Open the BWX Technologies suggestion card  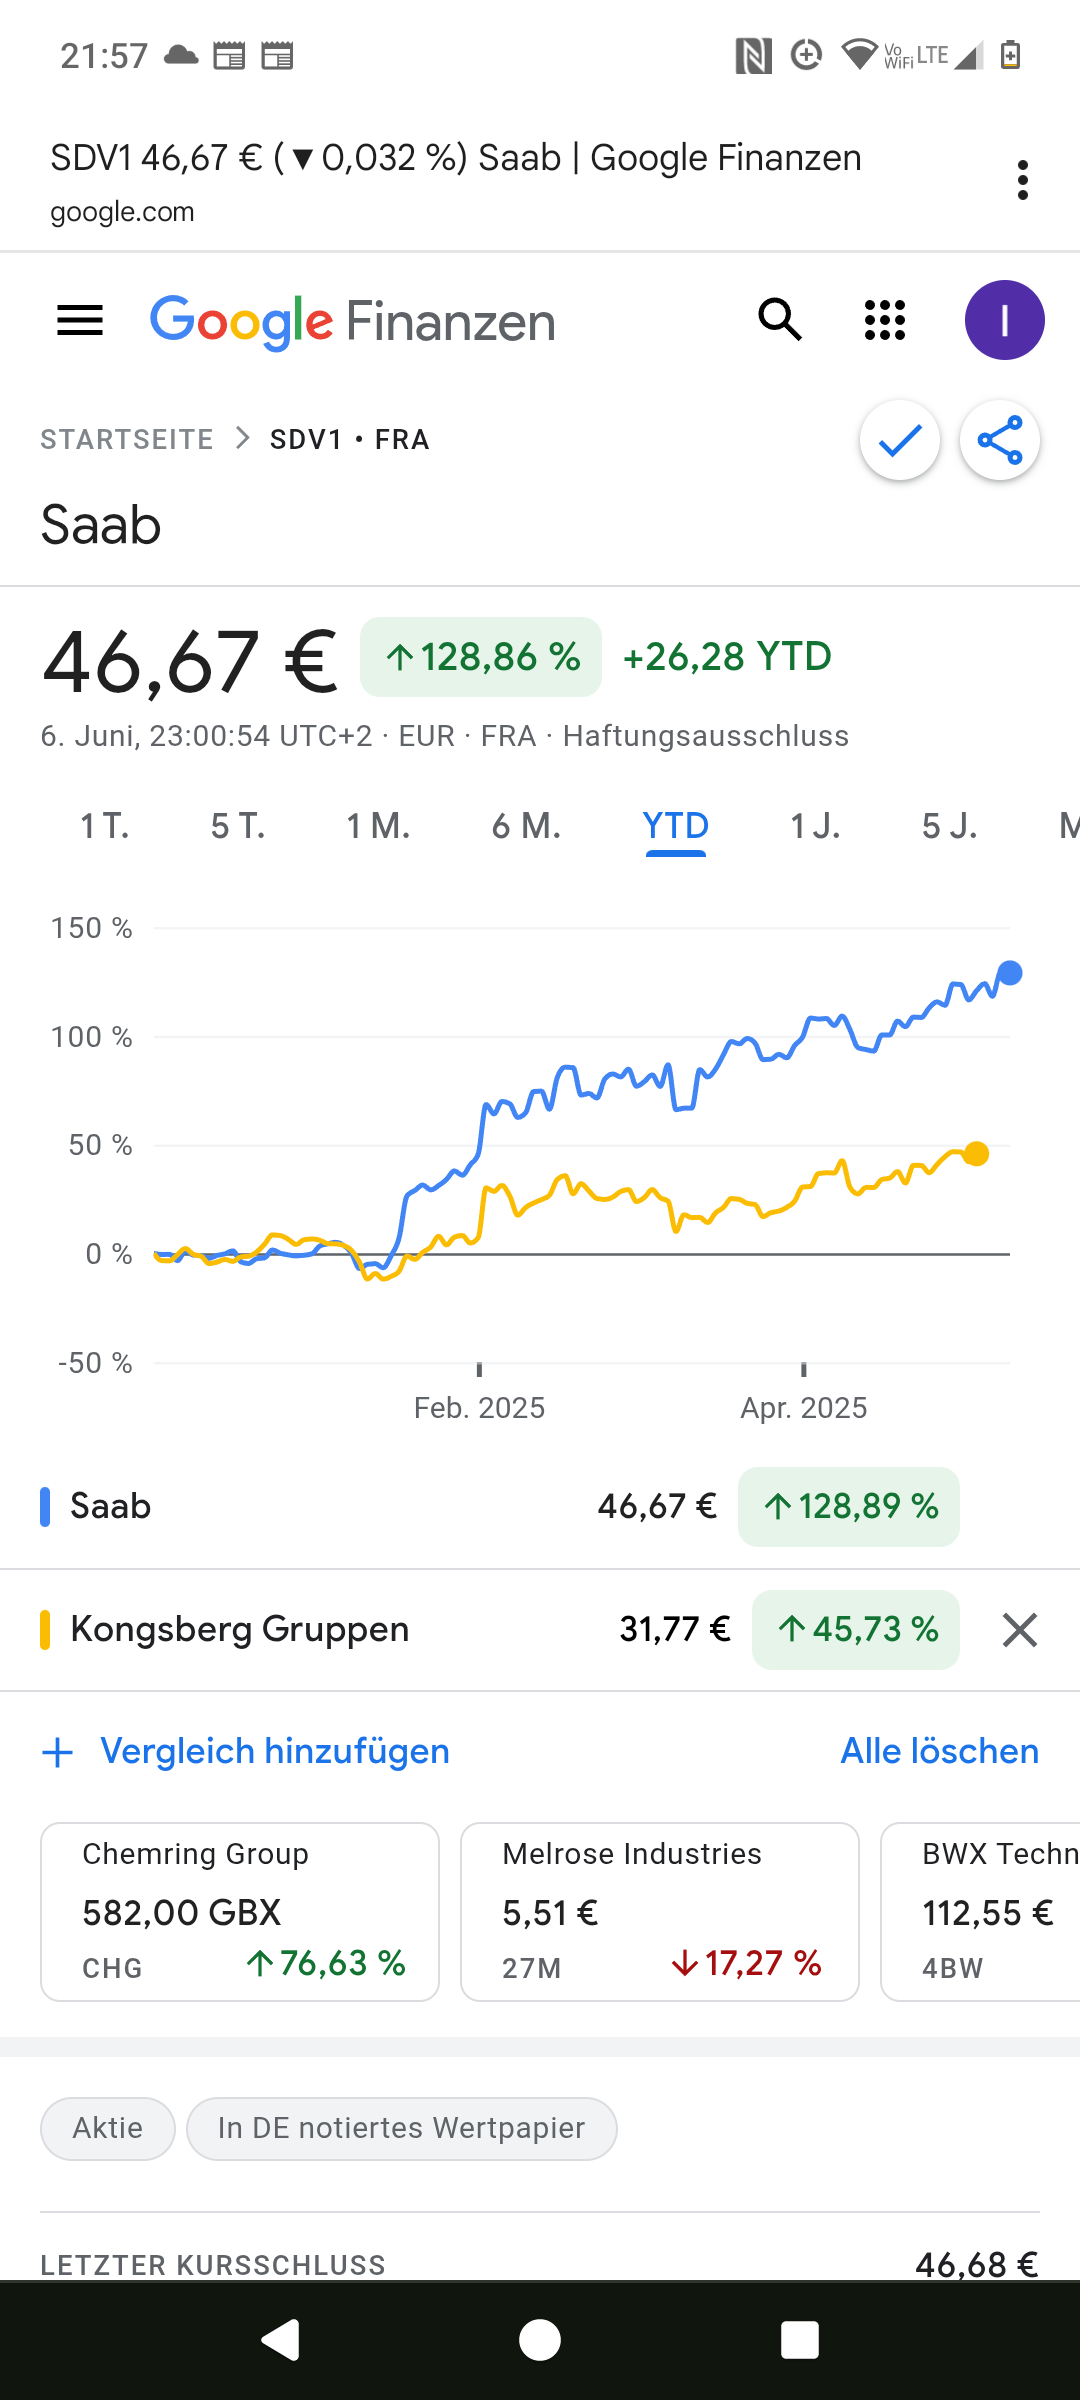coord(980,1912)
